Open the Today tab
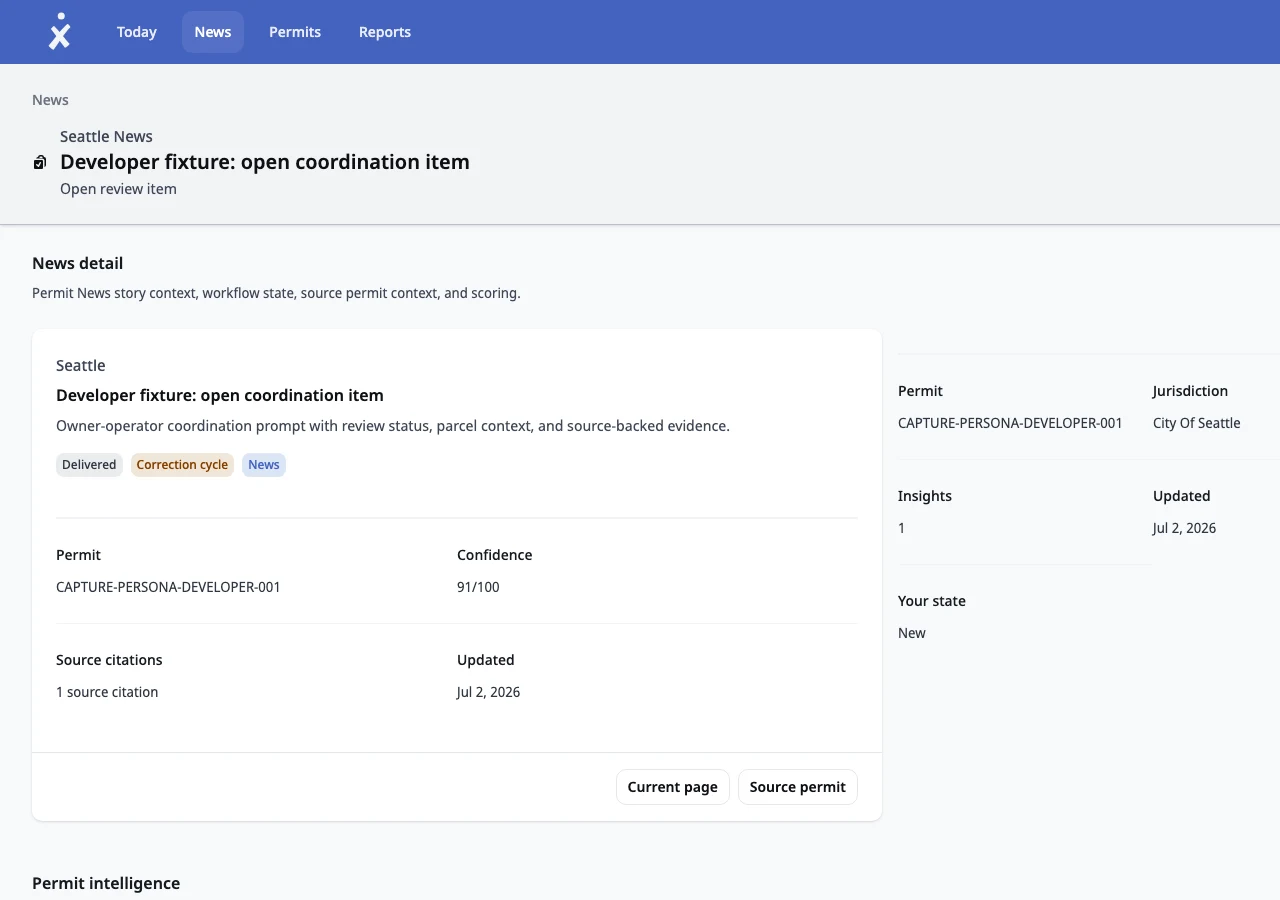The image size is (1280, 900). (136, 32)
